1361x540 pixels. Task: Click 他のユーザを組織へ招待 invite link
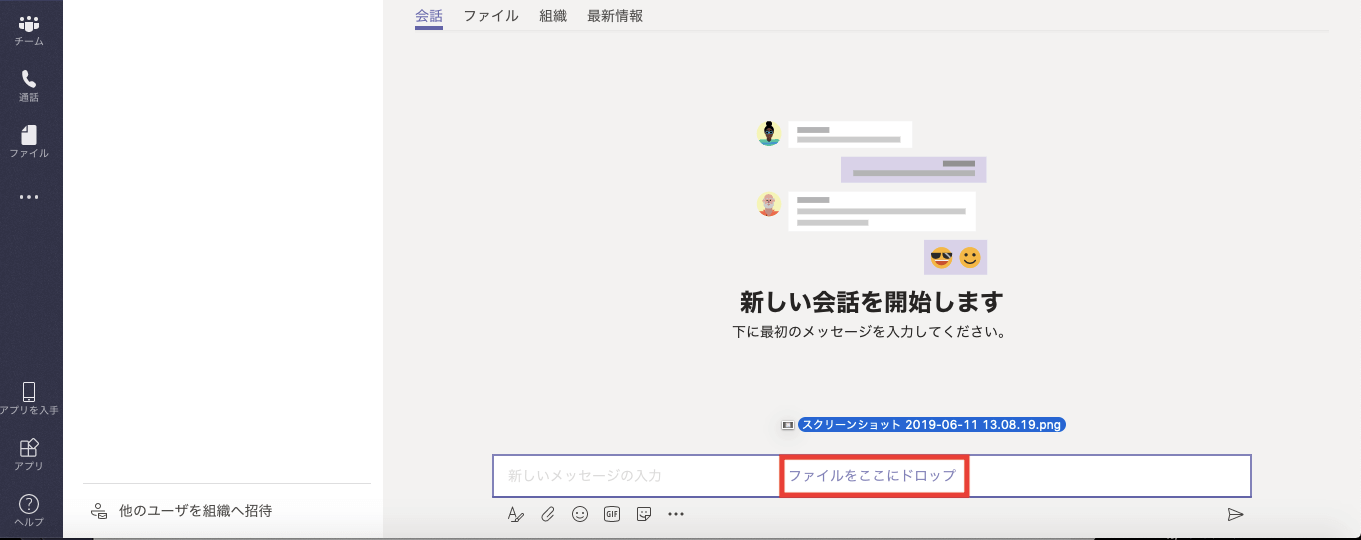195,511
